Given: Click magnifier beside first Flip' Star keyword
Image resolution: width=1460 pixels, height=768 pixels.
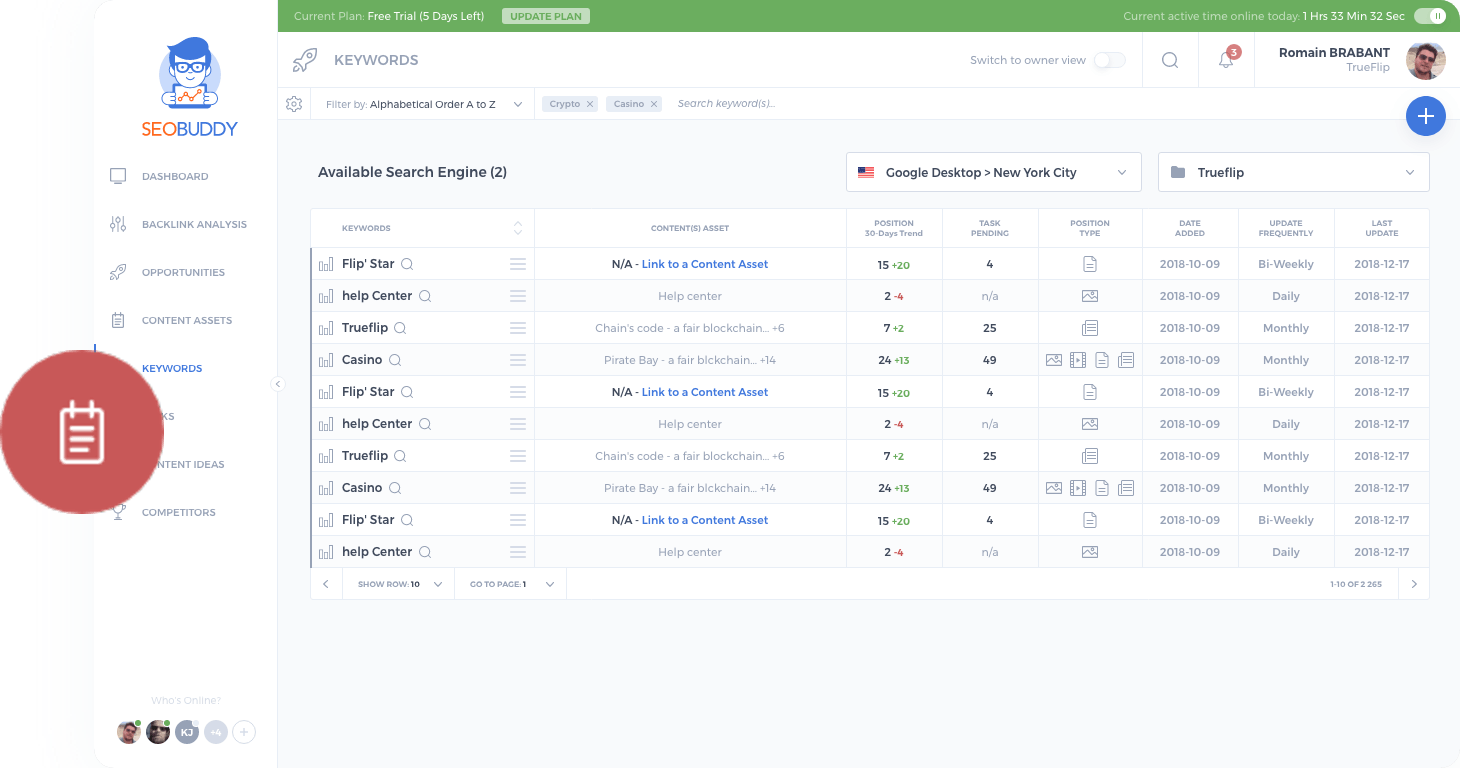Looking at the screenshot, I should coord(407,264).
